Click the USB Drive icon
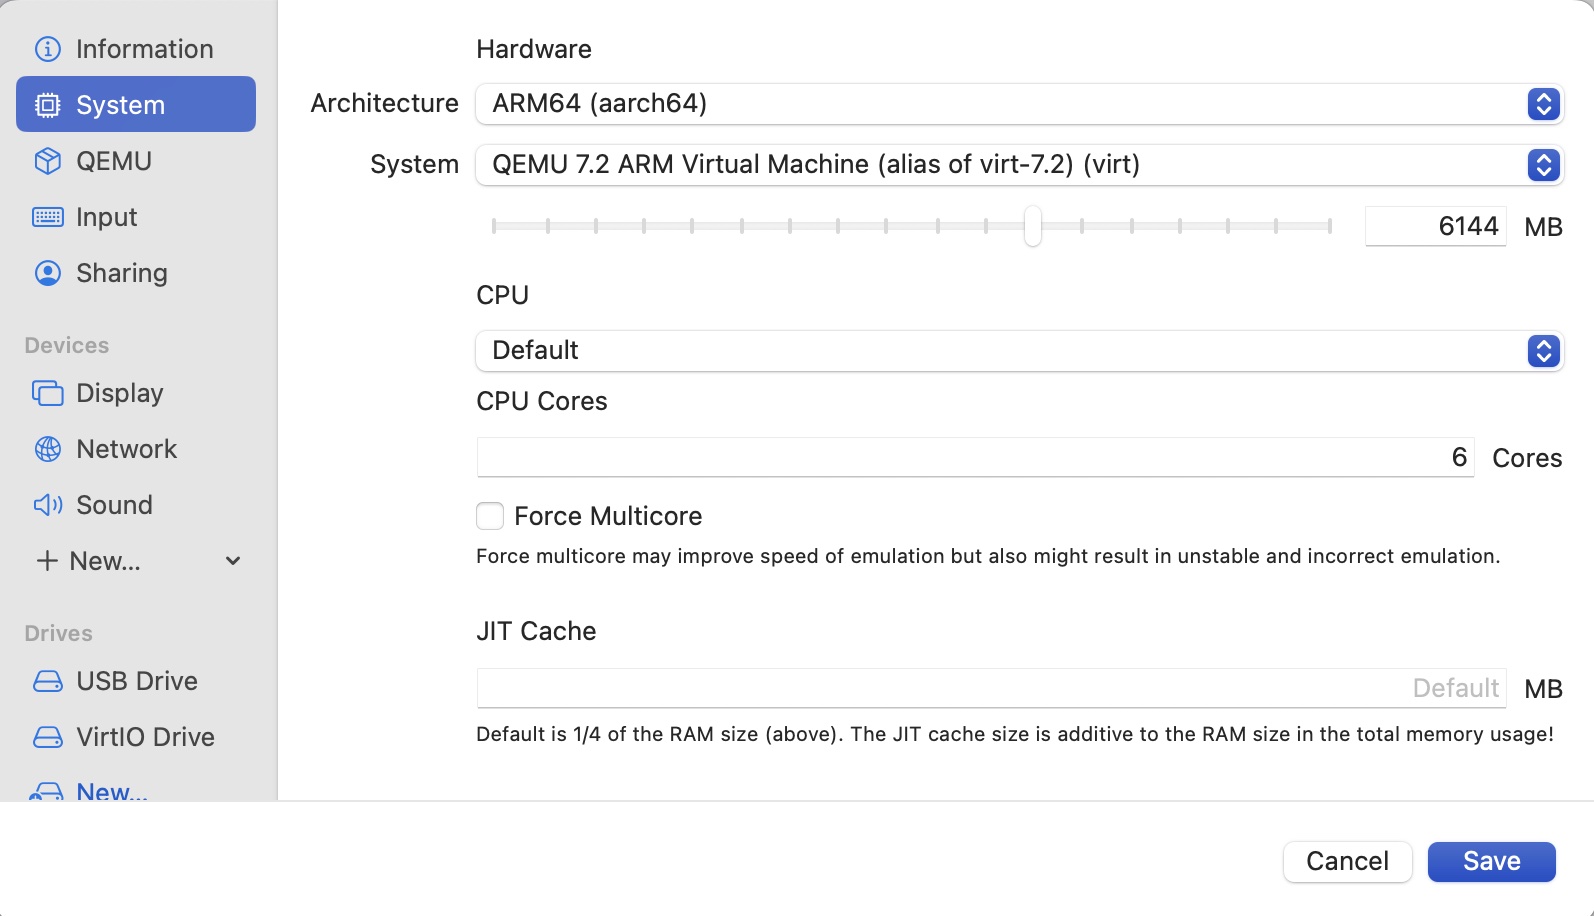 [48, 681]
